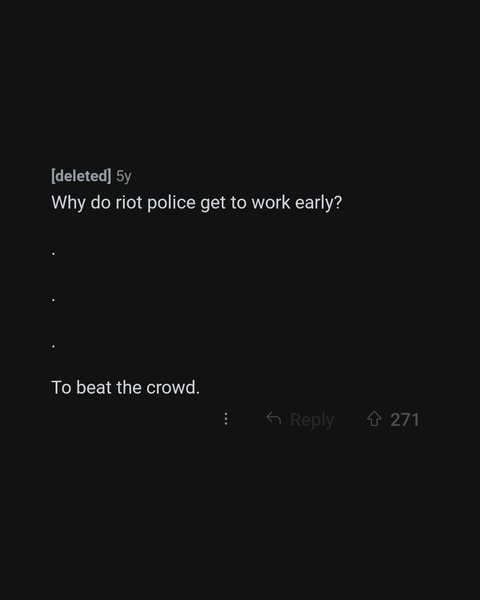Open the three-dot comment options menu

pyautogui.click(x=226, y=419)
